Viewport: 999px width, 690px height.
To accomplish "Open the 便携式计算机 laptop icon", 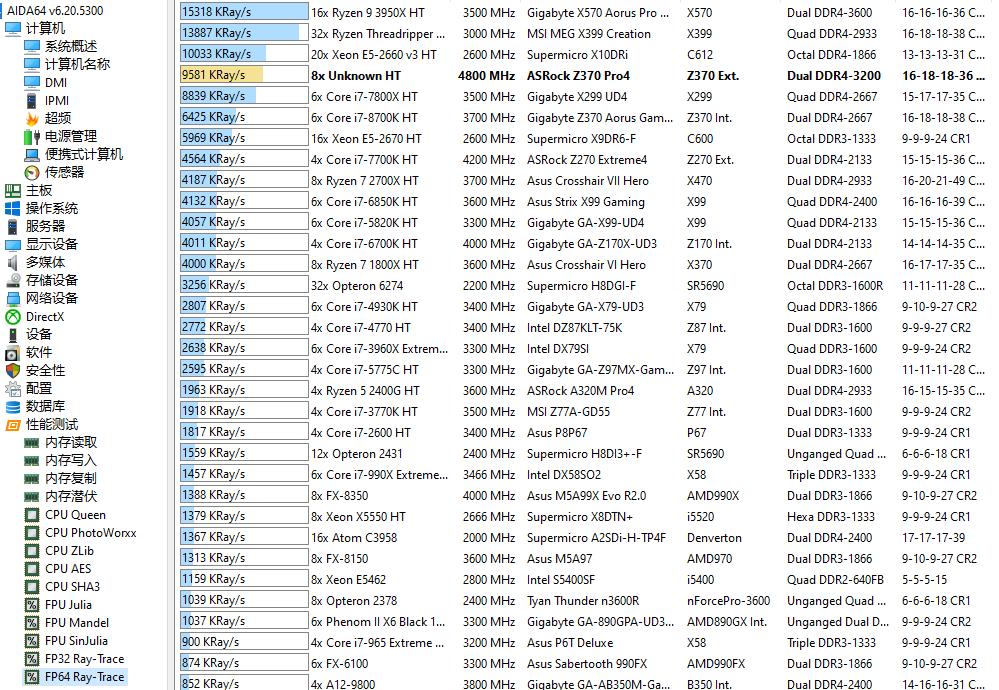I will (x=32, y=154).
